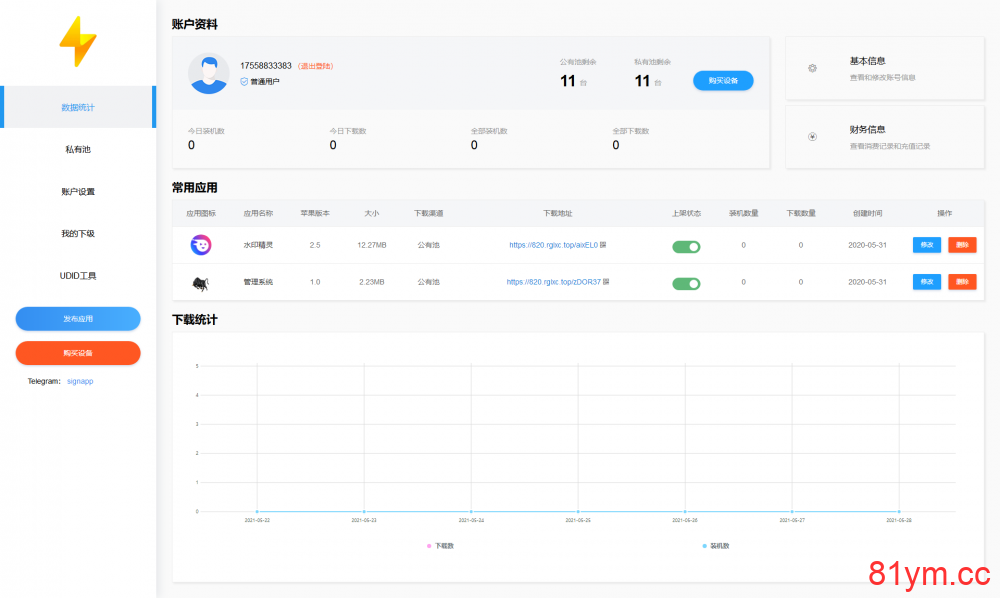This screenshot has height=598, width=1000.
Task: Open the 账户设置 sidebar menu
Action: click(x=78, y=190)
